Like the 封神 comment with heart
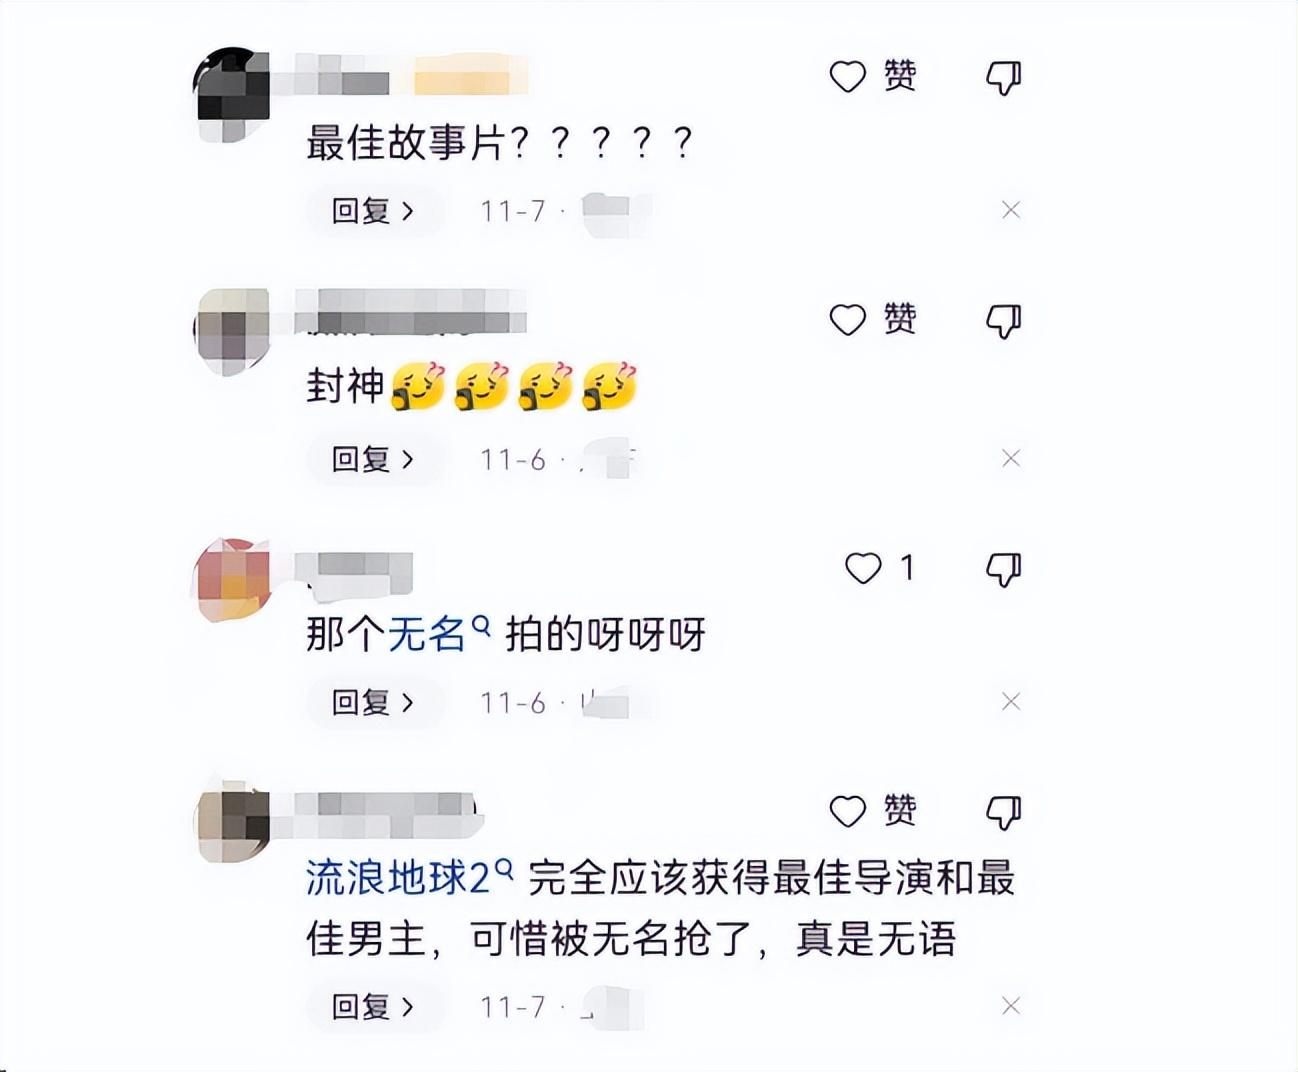1298x1072 pixels. click(848, 320)
